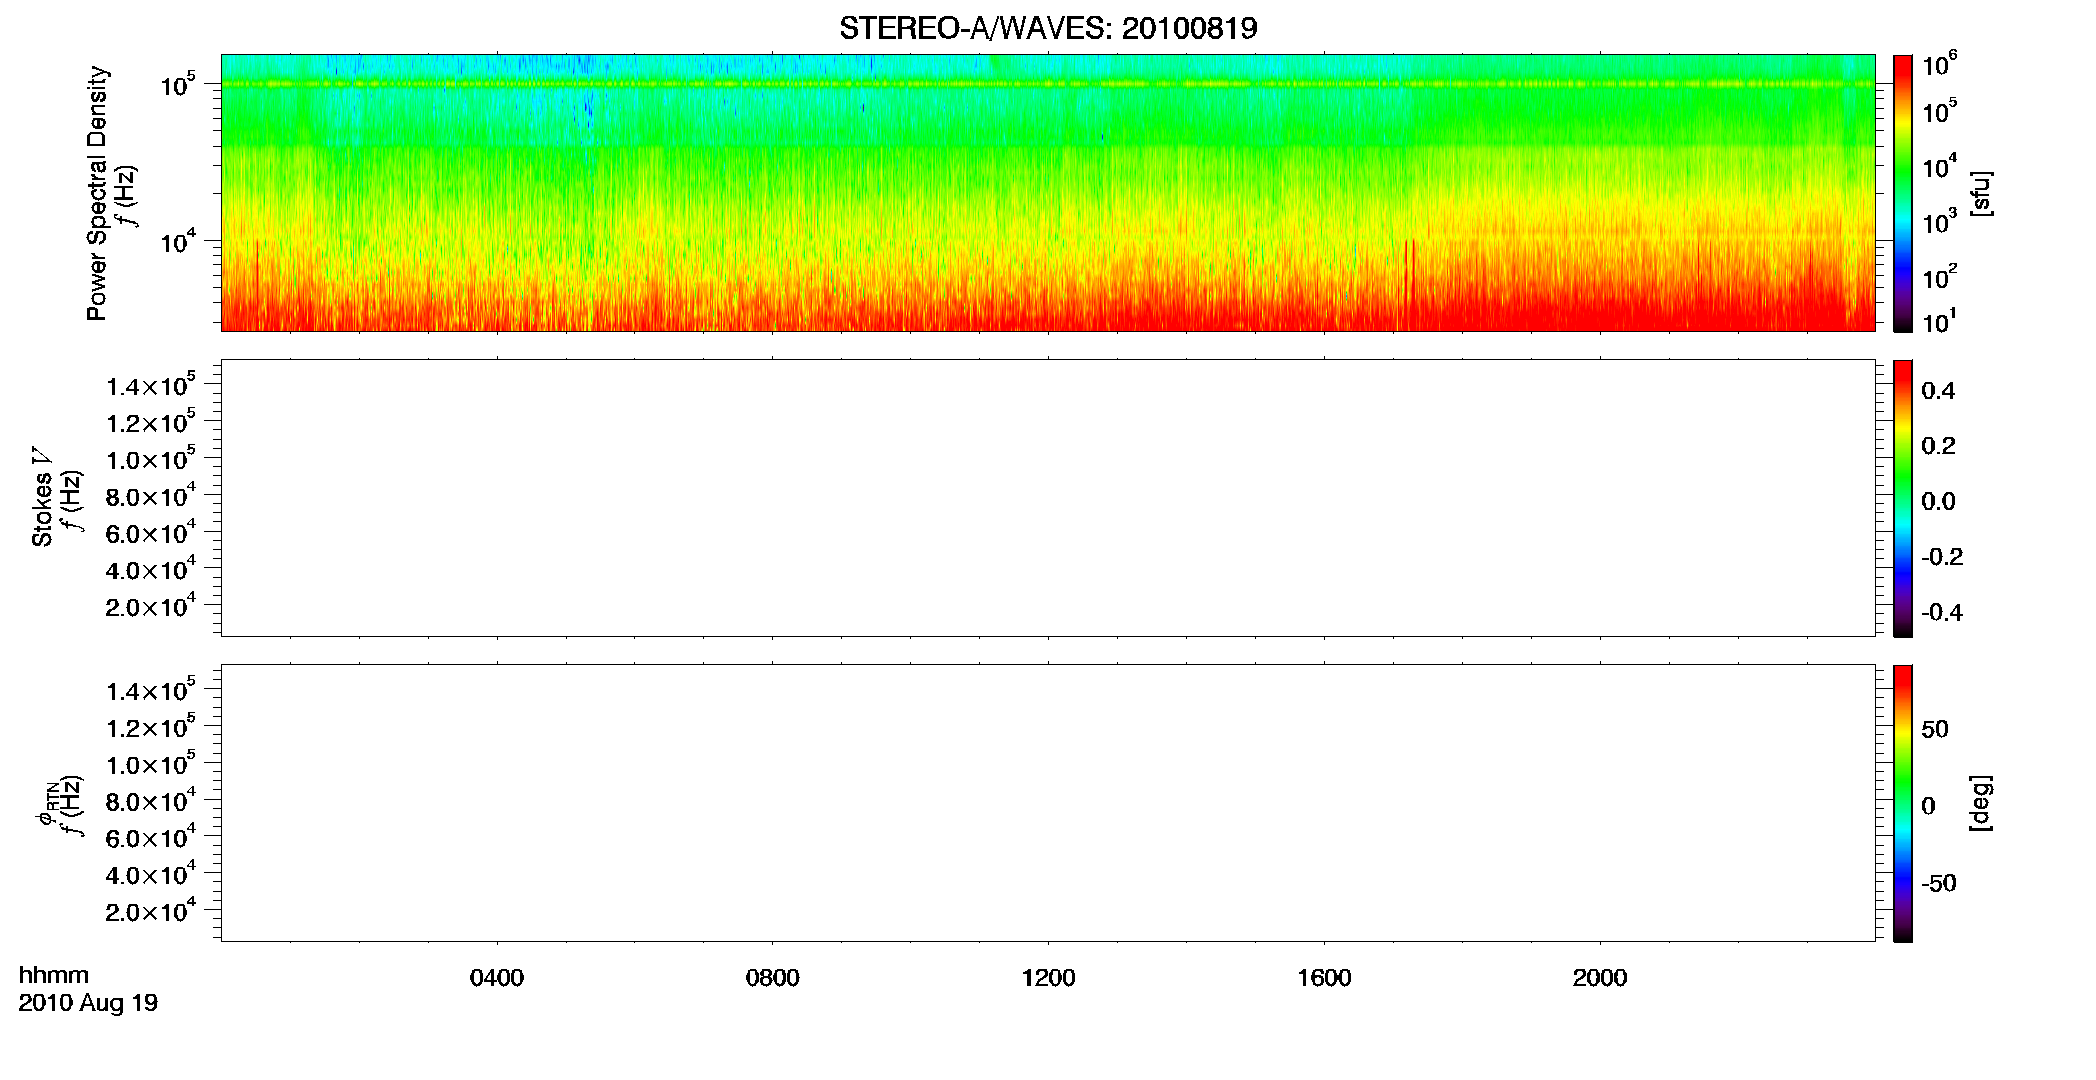Click the 0800 time axis label
Screen dimensions: 2096x1080
tap(772, 978)
